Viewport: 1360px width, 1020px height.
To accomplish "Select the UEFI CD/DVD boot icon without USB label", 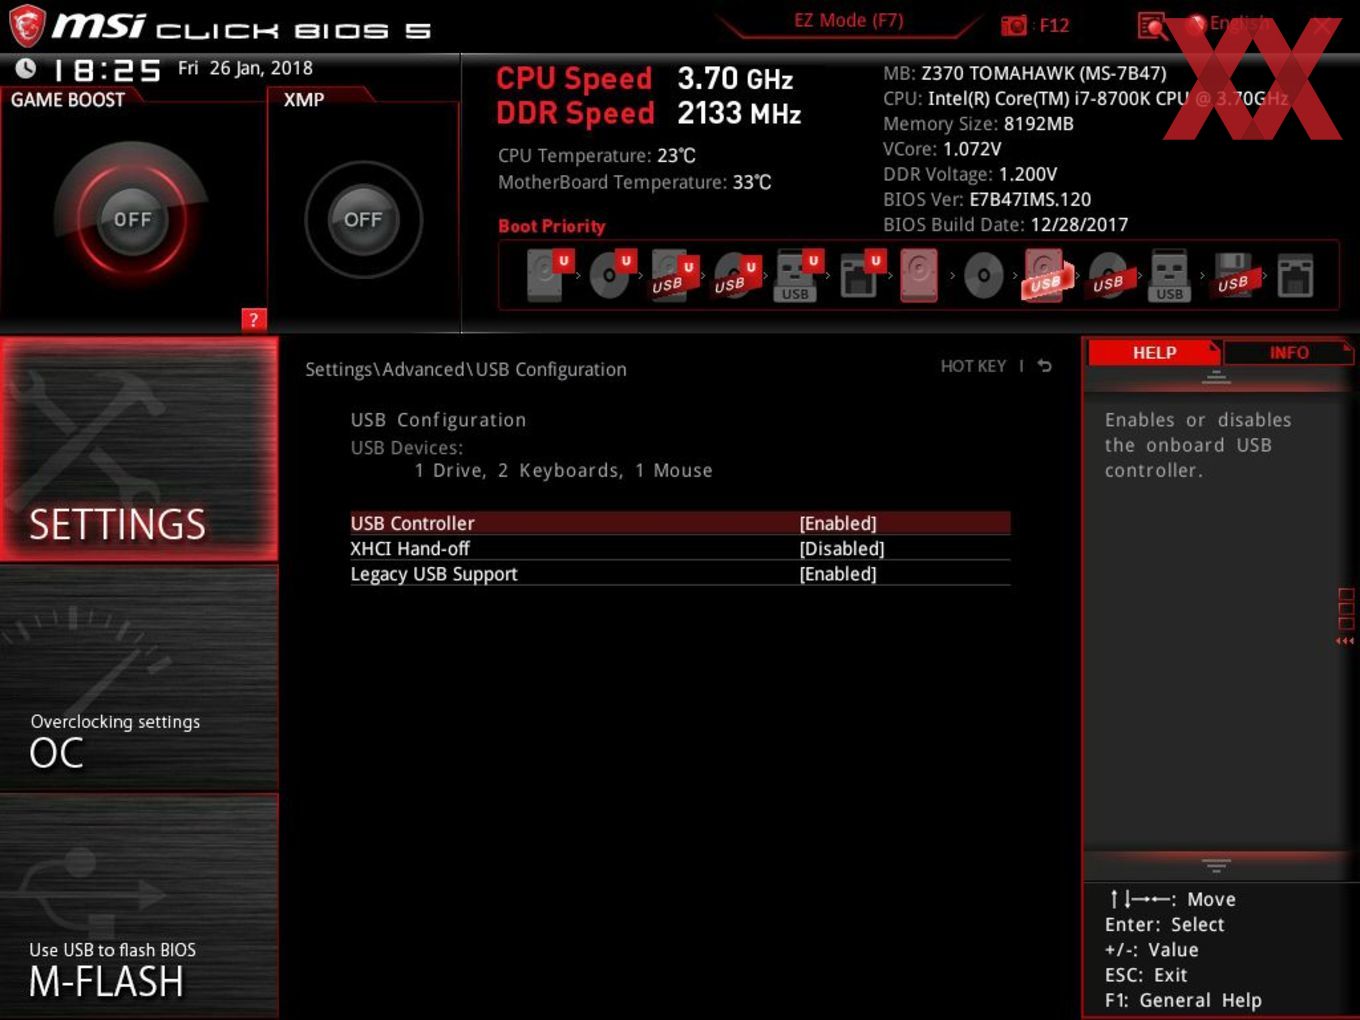I will point(611,275).
